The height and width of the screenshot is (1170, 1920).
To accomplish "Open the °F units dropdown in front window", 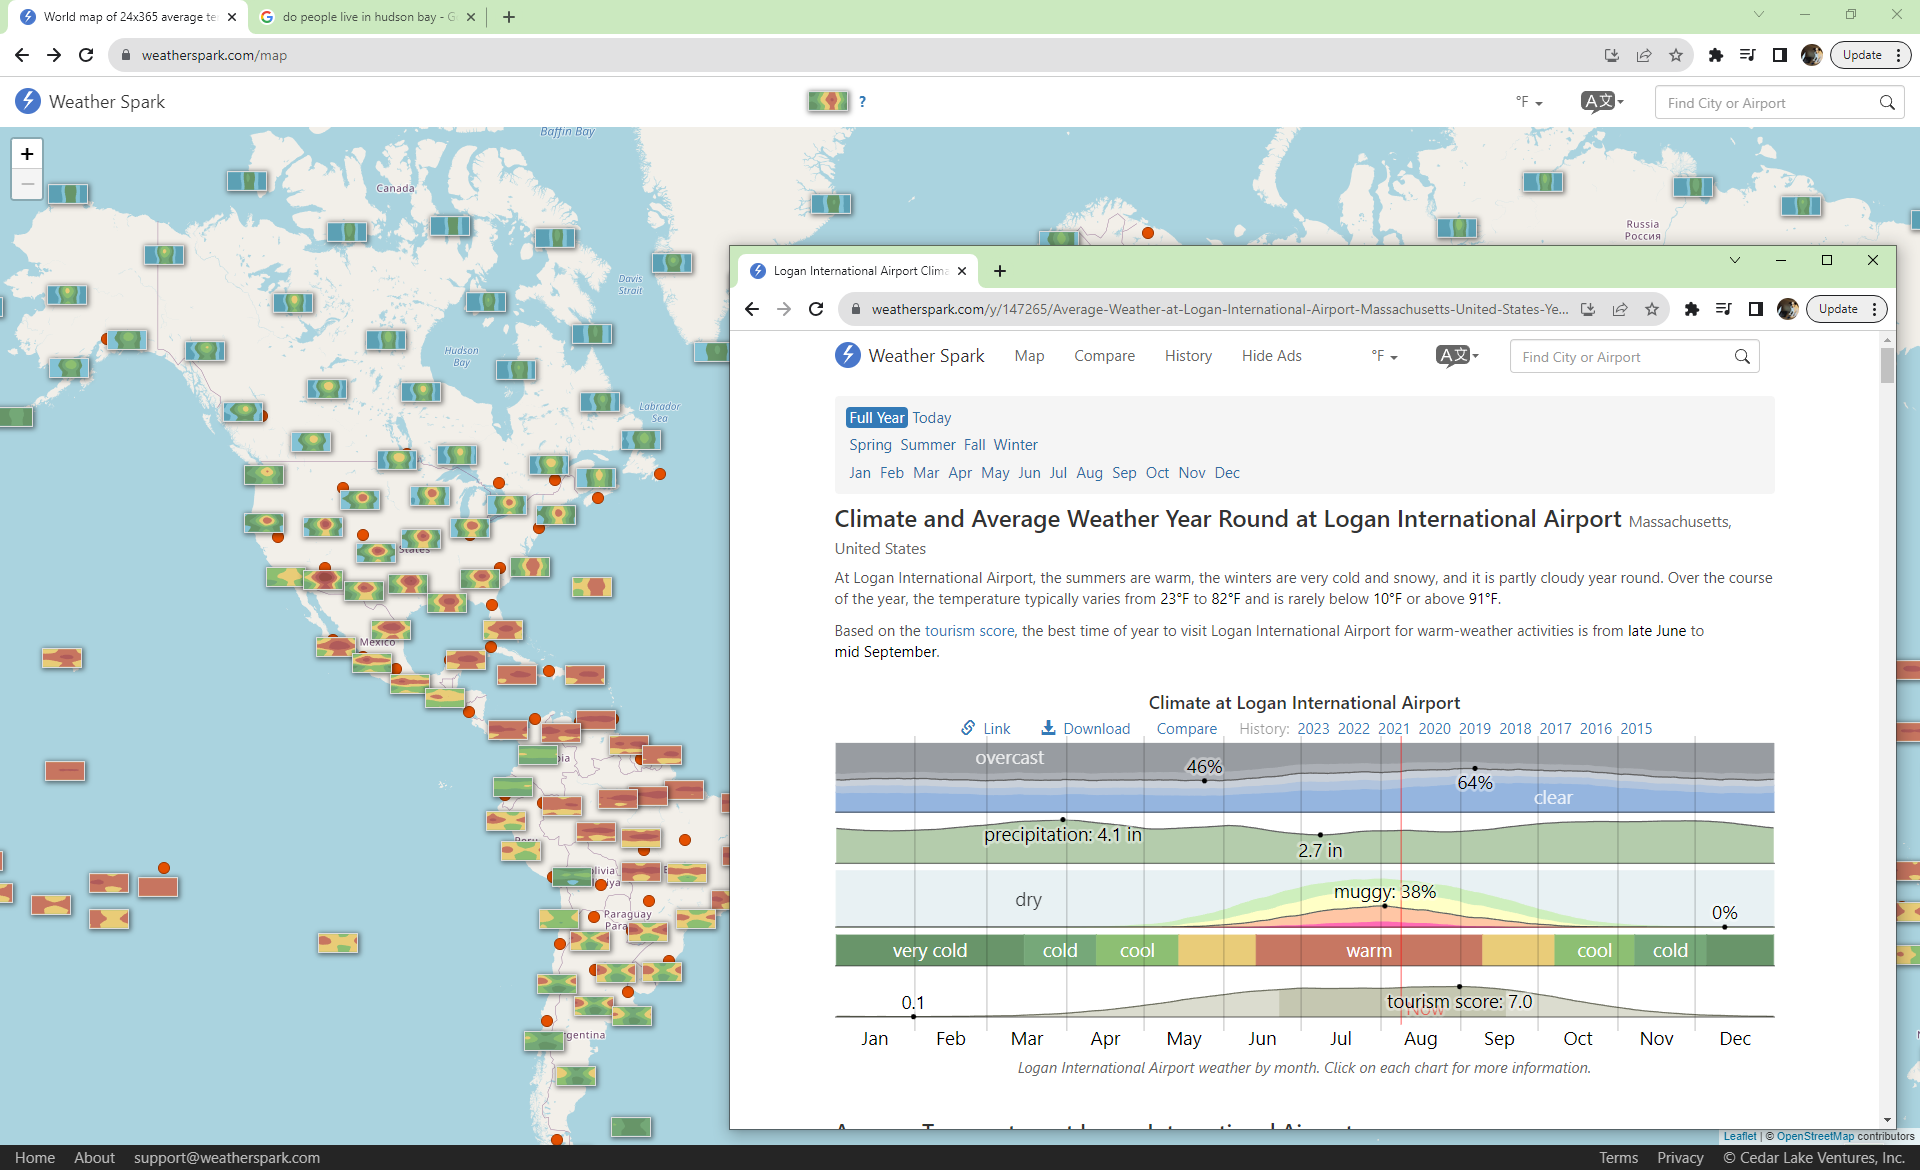I will click(1384, 356).
